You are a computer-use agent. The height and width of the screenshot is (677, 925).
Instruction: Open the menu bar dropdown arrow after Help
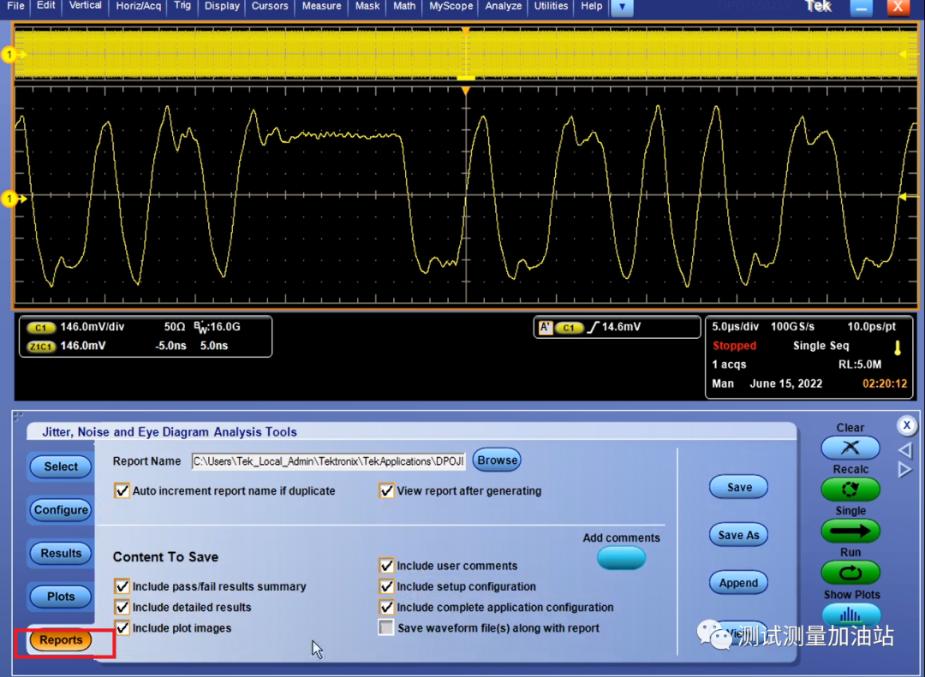[622, 7]
